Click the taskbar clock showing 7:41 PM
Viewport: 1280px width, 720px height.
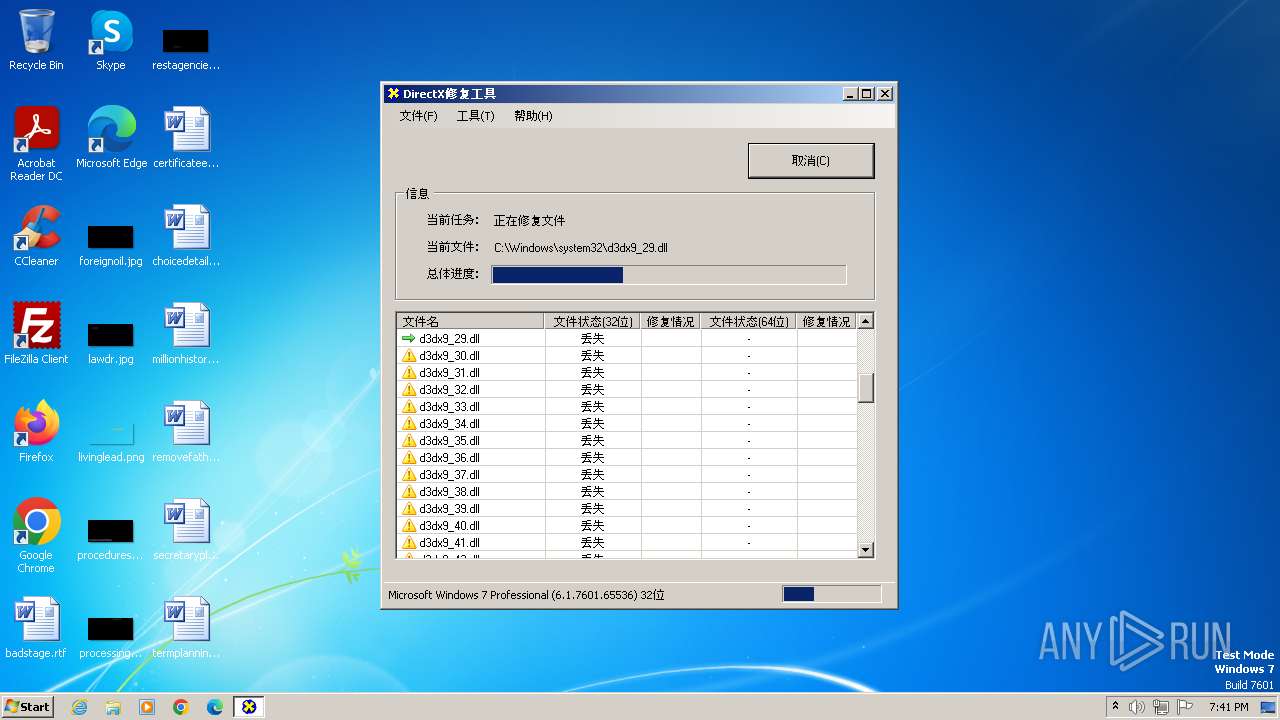pos(1228,707)
